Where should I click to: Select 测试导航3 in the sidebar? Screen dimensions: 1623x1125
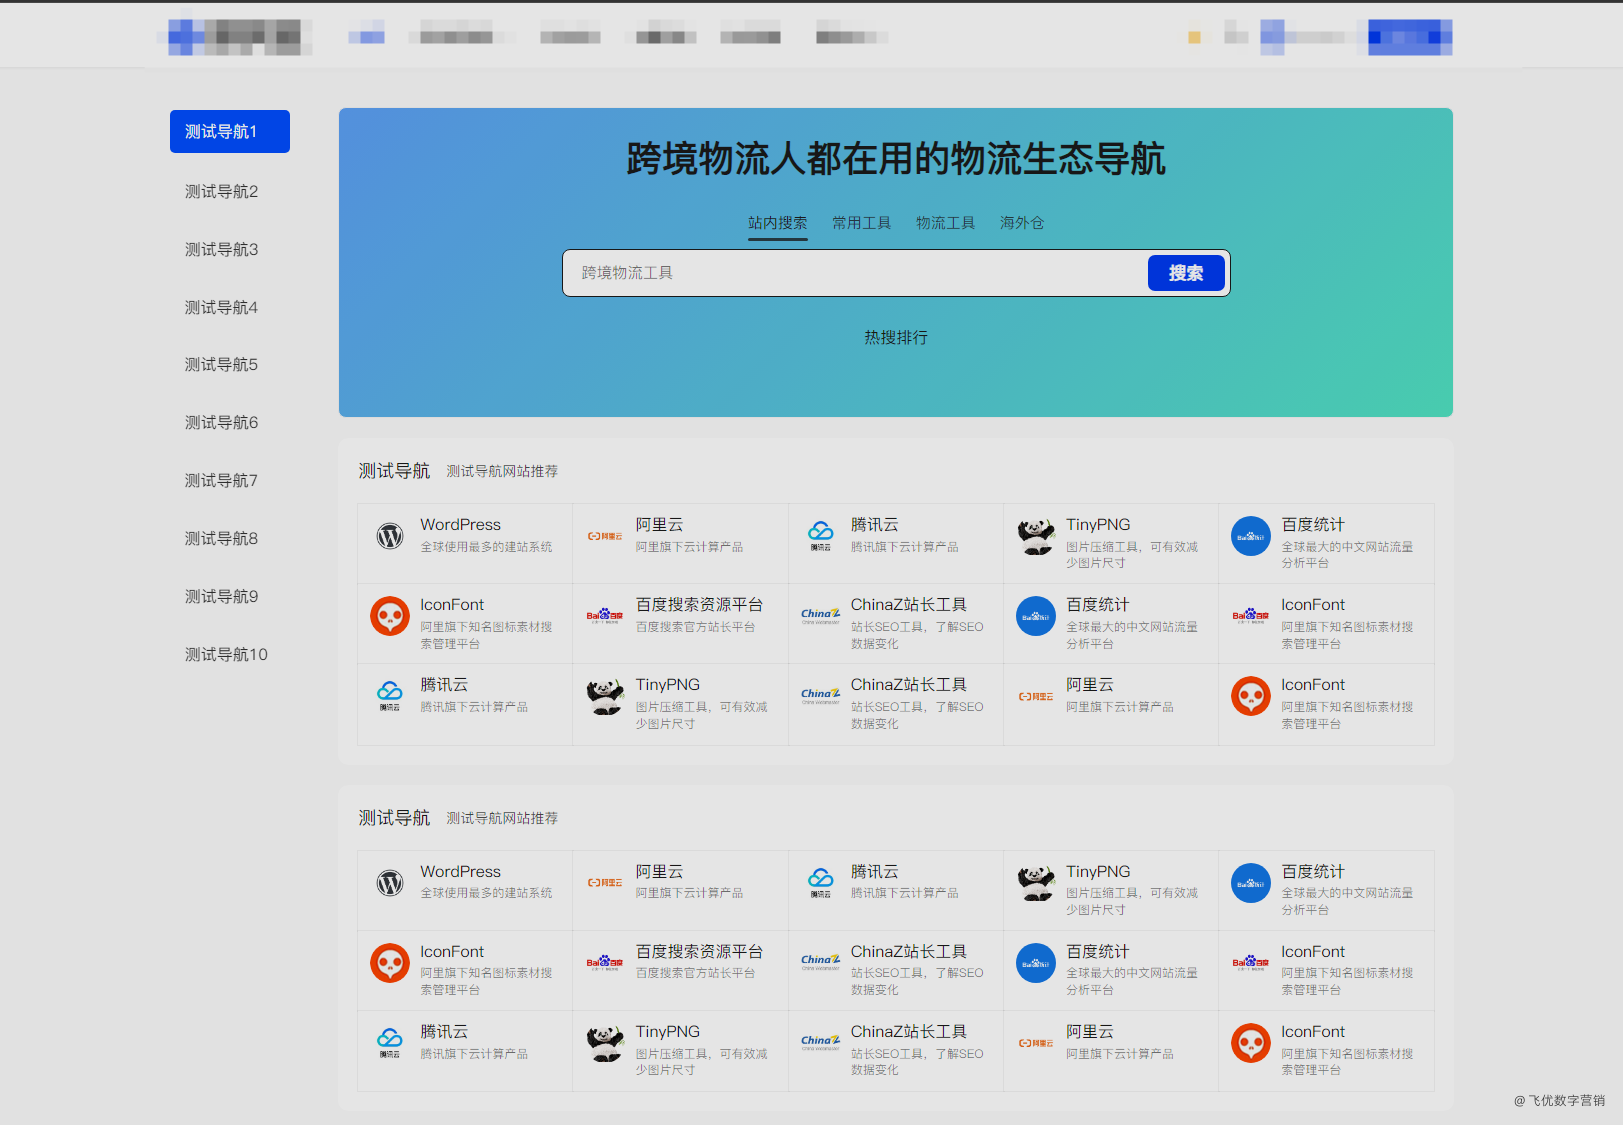[222, 249]
